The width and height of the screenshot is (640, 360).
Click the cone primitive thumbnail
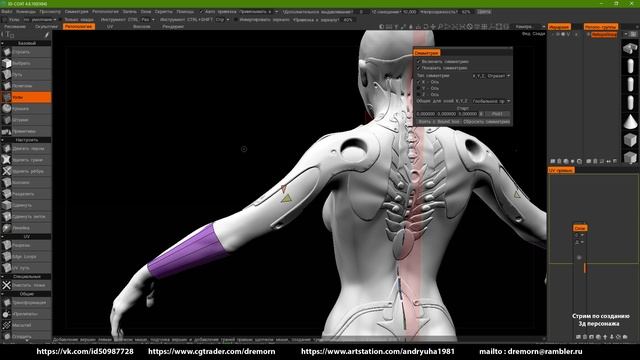630,122
